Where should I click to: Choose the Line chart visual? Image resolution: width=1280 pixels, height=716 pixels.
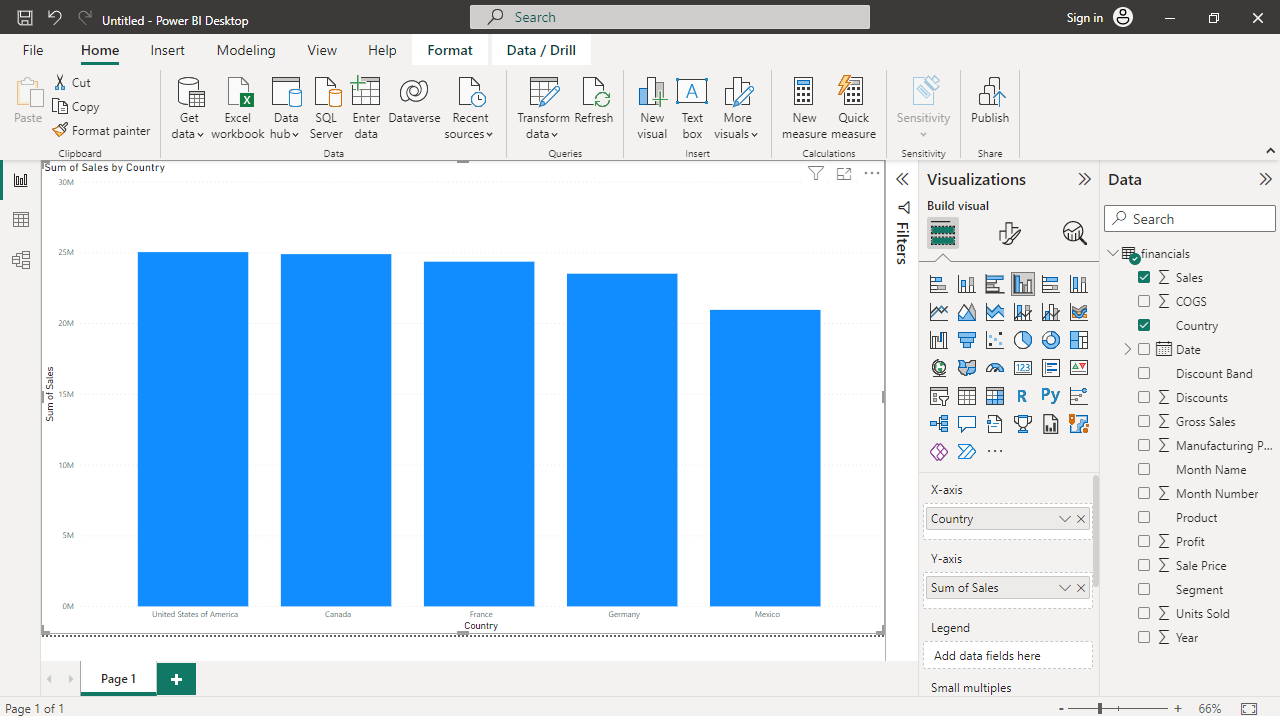pos(938,312)
